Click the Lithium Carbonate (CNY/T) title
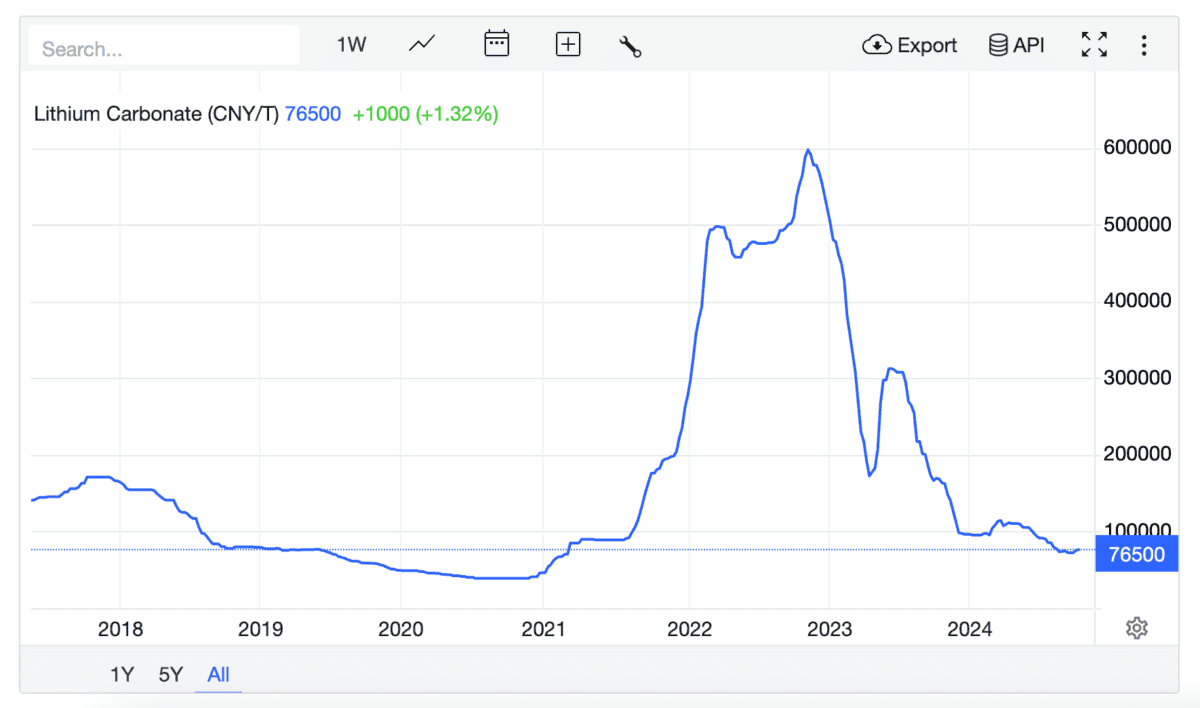The height and width of the screenshot is (708, 1200). pyautogui.click(x=156, y=114)
